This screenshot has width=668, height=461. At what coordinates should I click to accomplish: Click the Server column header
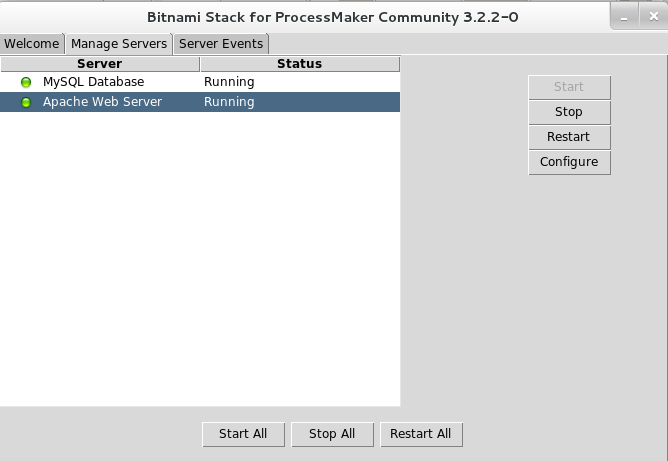tap(99, 64)
